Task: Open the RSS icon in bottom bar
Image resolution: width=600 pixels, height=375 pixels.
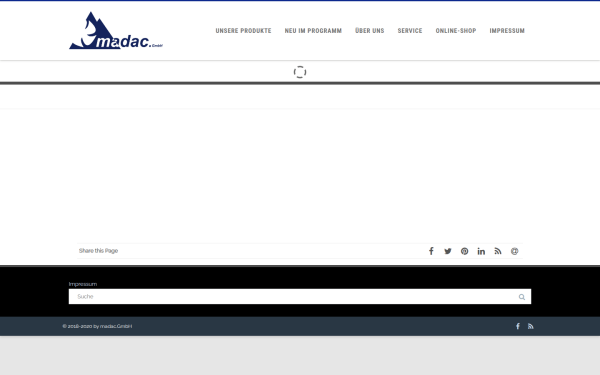Action: coord(531,326)
